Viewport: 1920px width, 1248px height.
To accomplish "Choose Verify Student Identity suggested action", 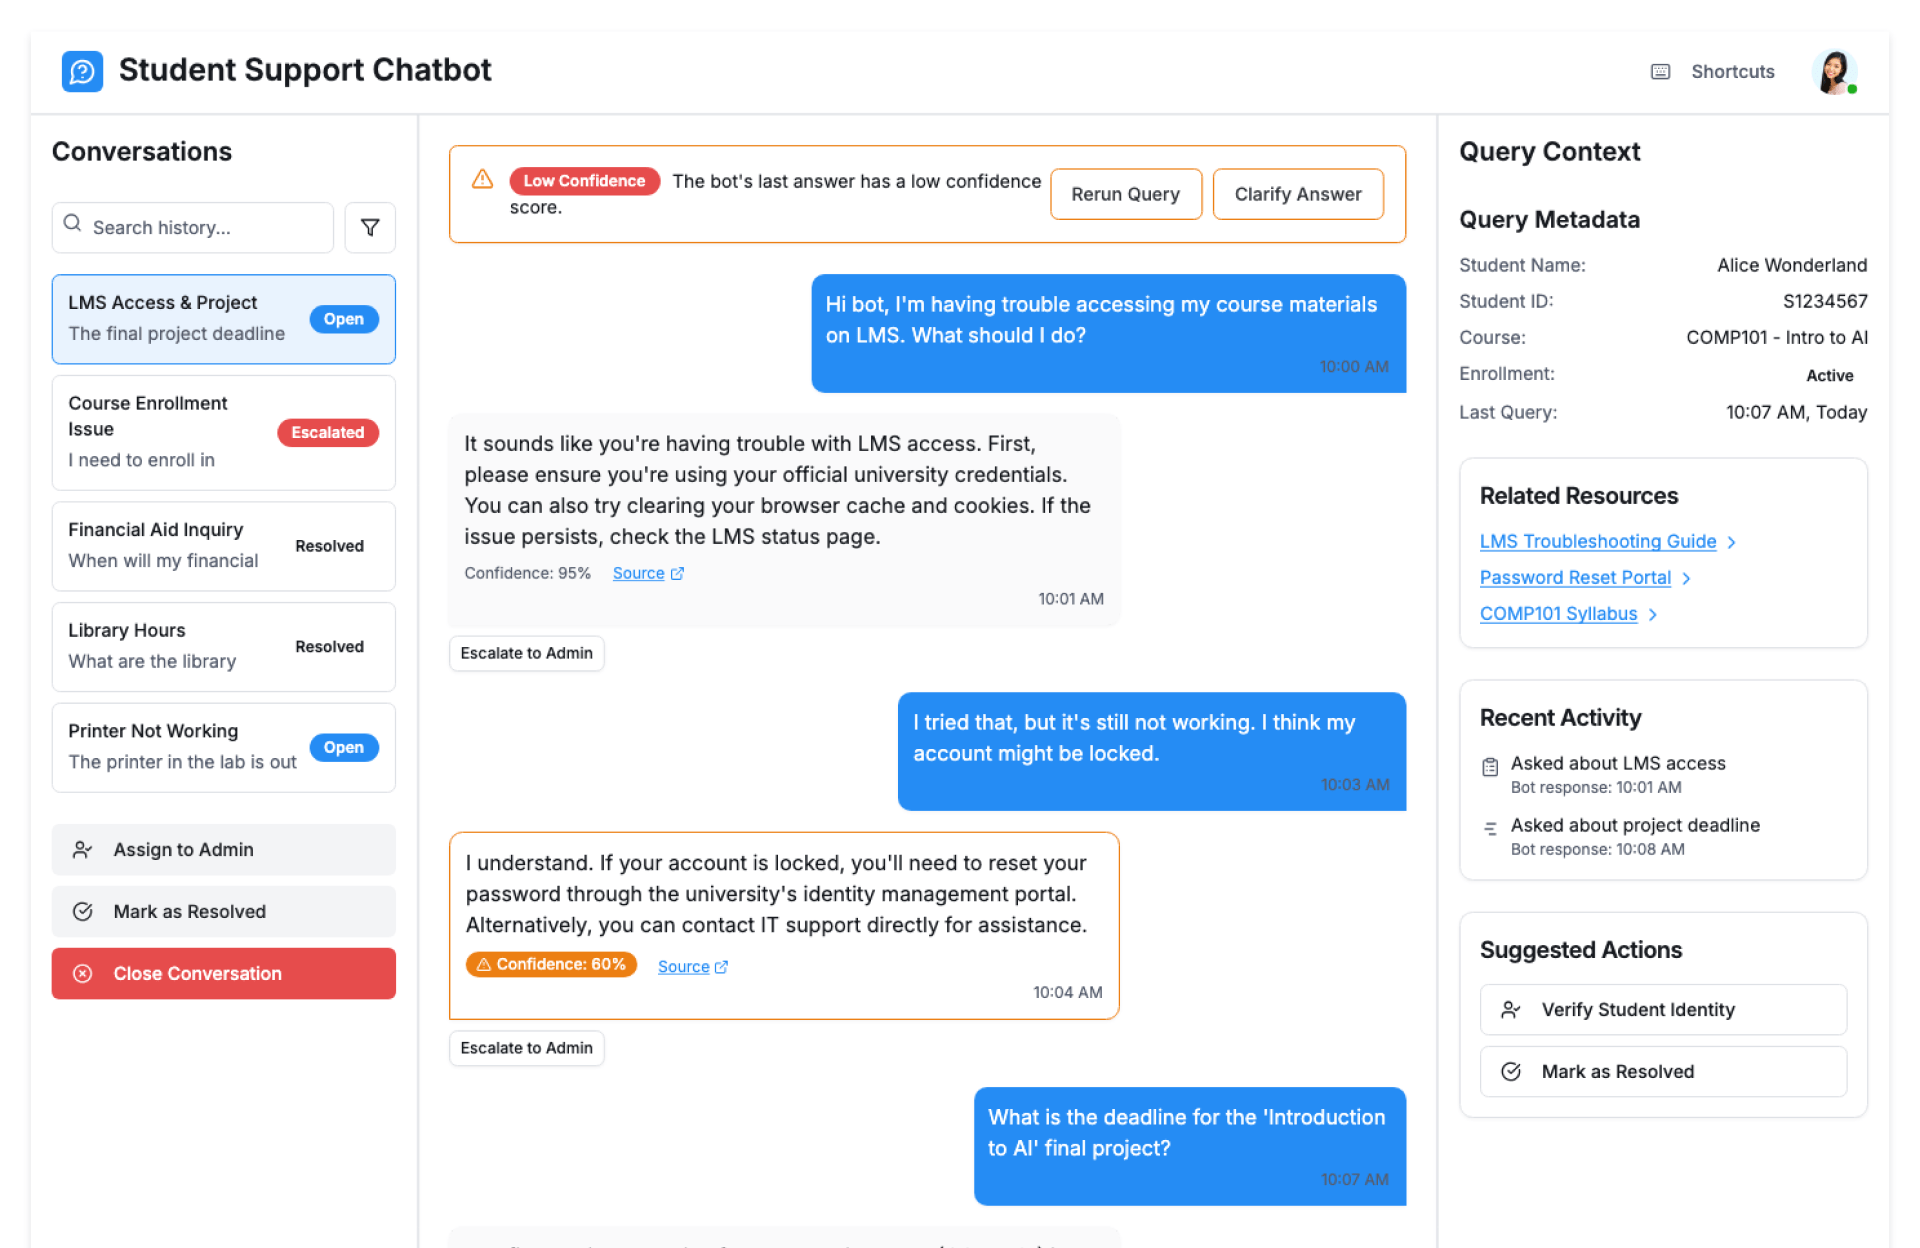I will 1662,1010.
